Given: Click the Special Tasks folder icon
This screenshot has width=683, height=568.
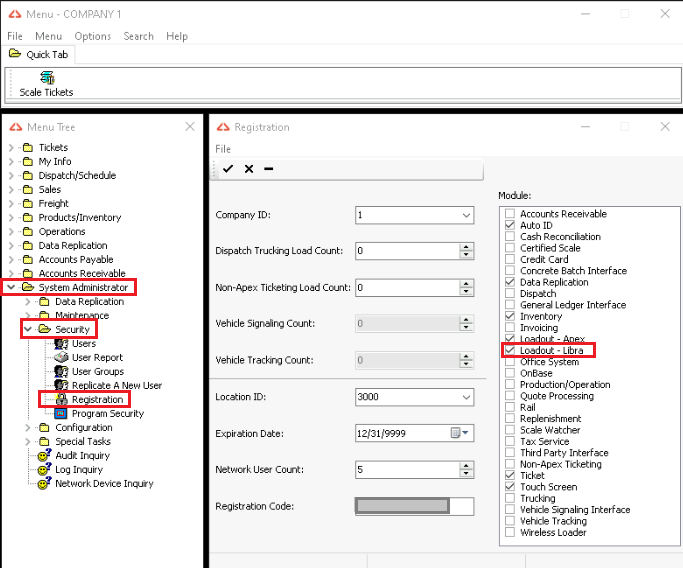Looking at the screenshot, I should point(44,441).
